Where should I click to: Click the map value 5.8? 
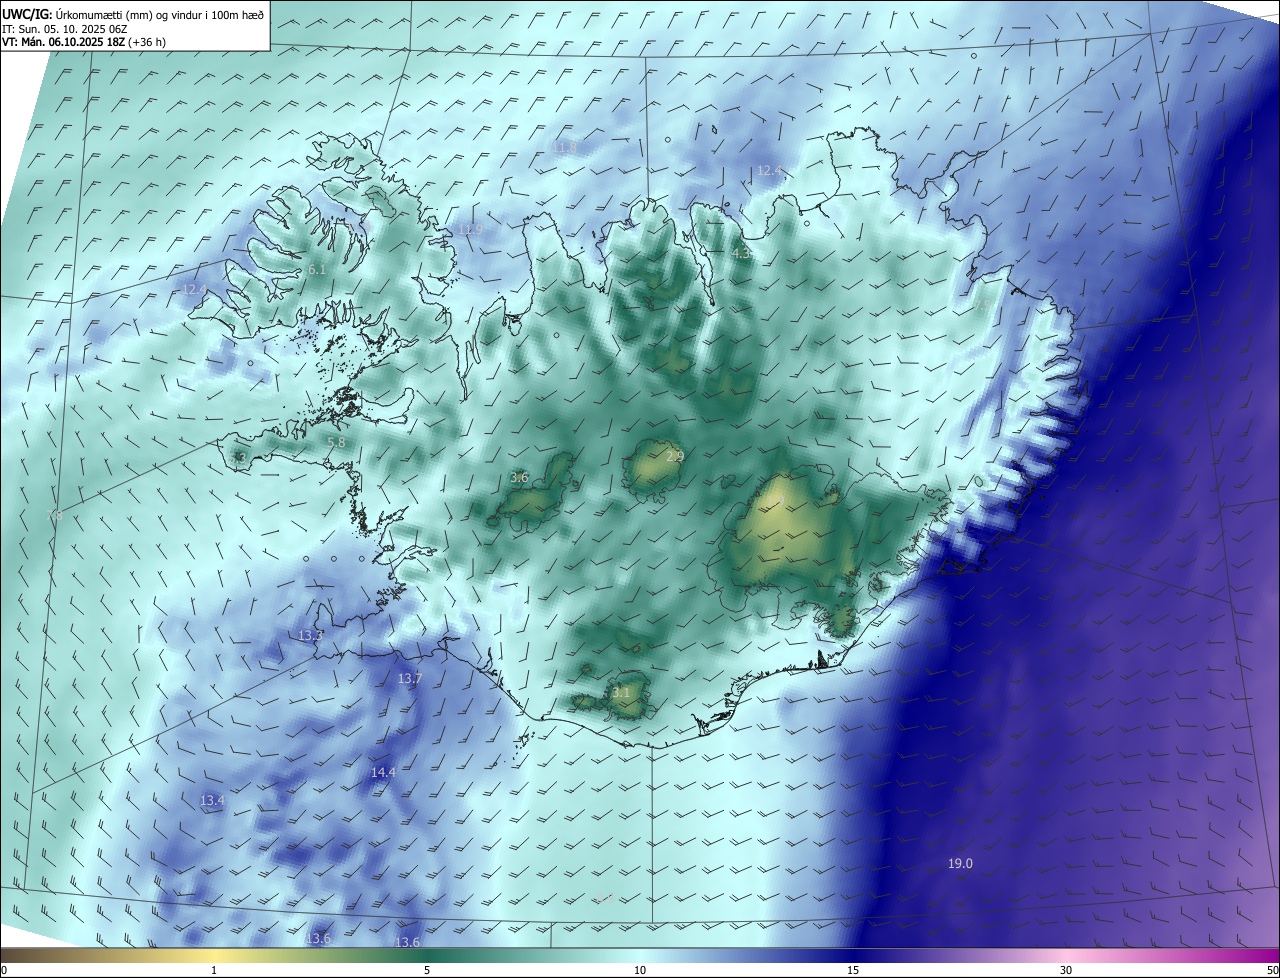[336, 442]
